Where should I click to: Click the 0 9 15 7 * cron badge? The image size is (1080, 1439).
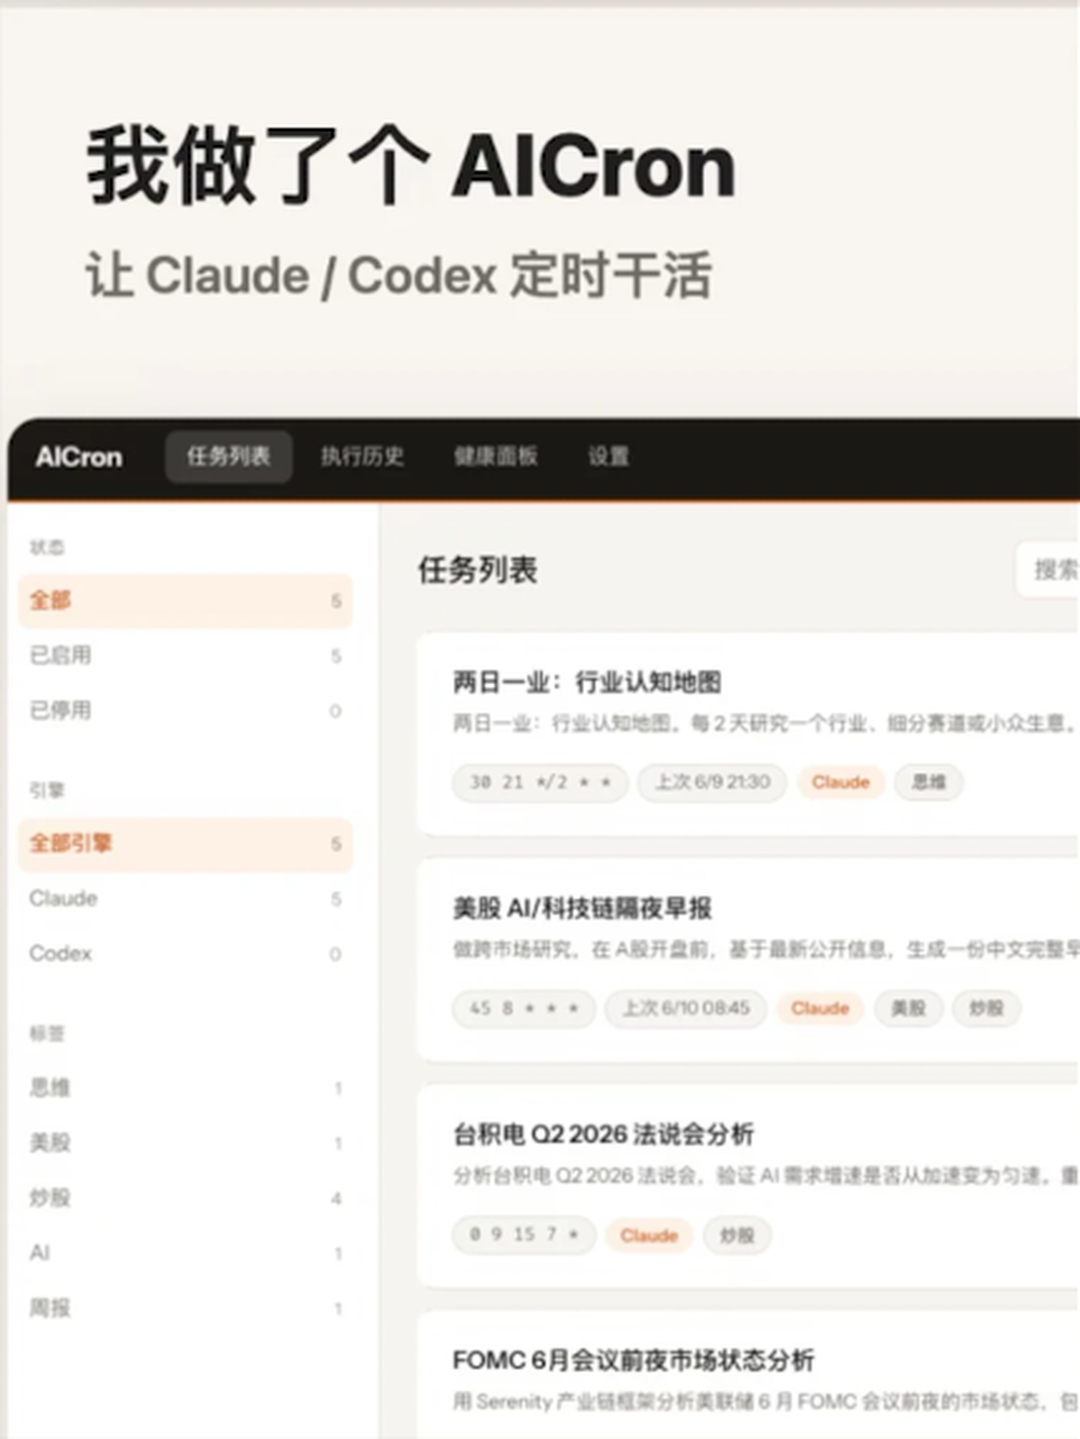click(524, 1235)
